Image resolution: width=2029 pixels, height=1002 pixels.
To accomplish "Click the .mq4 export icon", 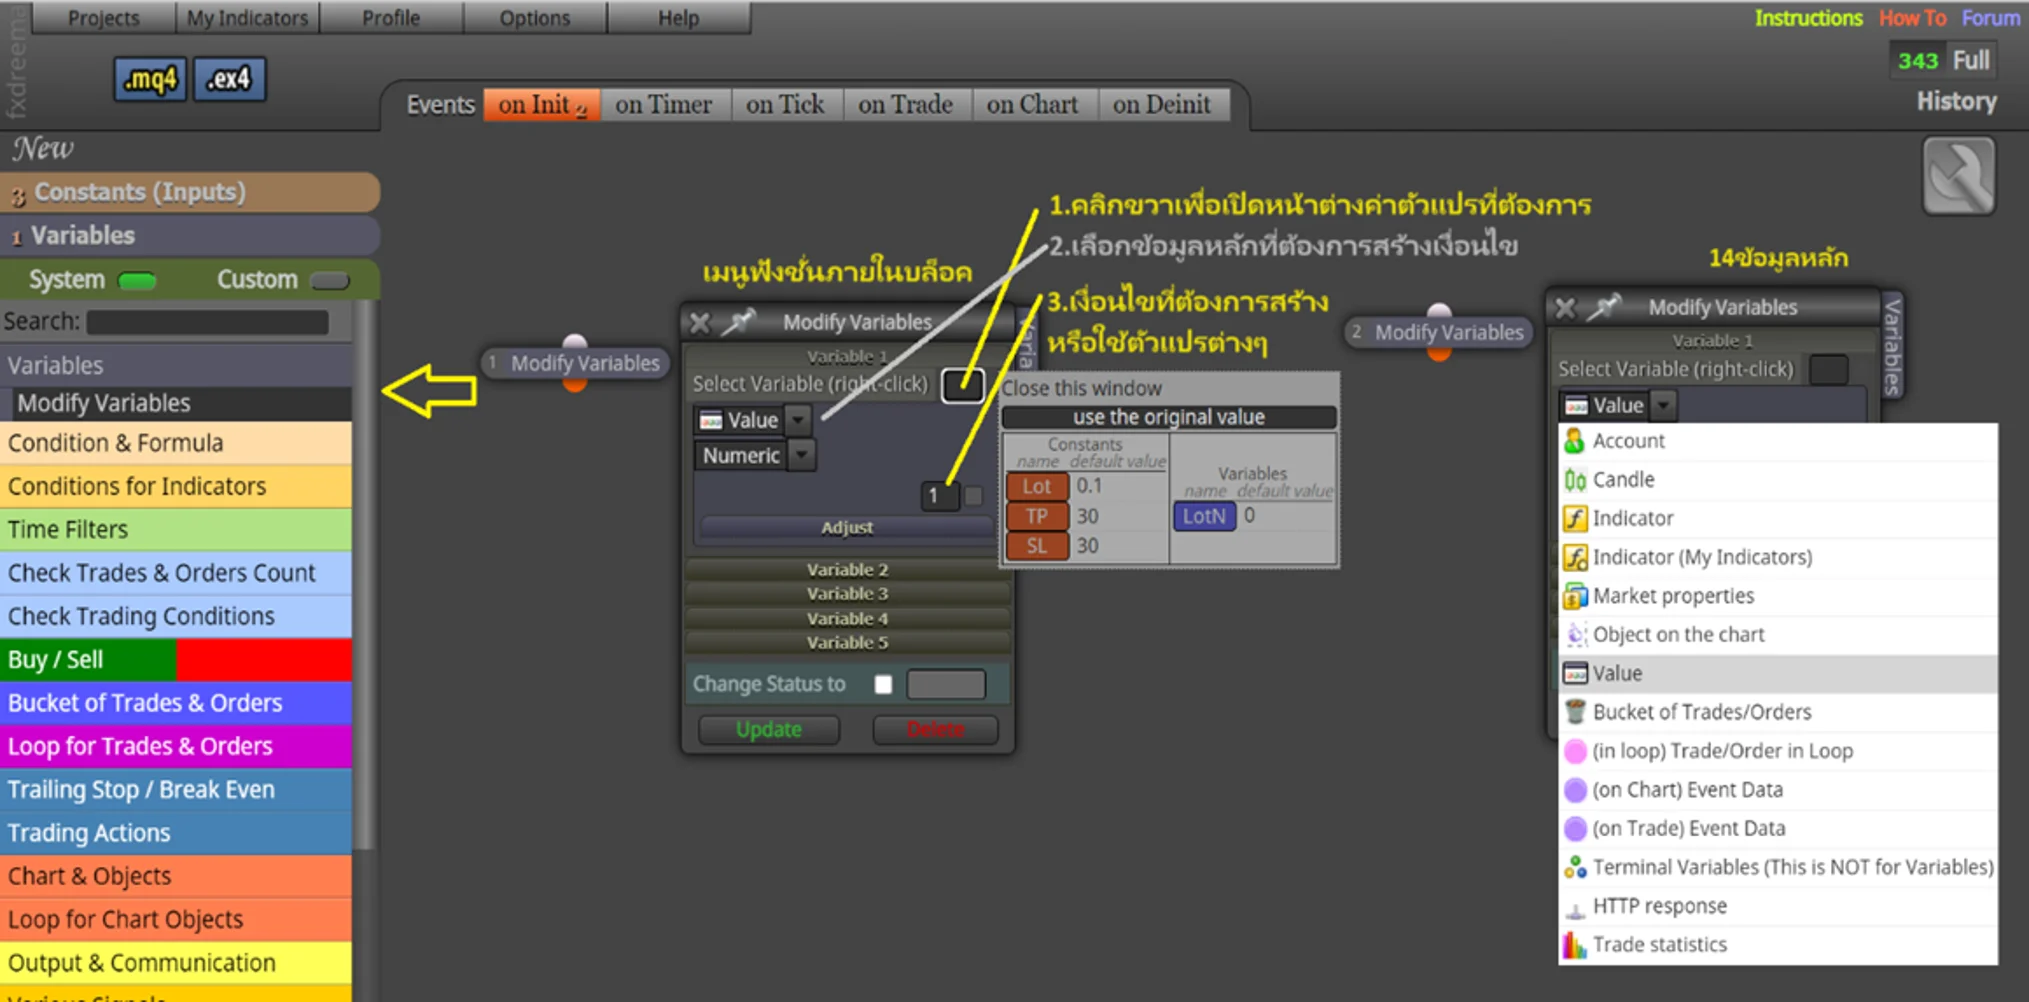I will tap(150, 79).
